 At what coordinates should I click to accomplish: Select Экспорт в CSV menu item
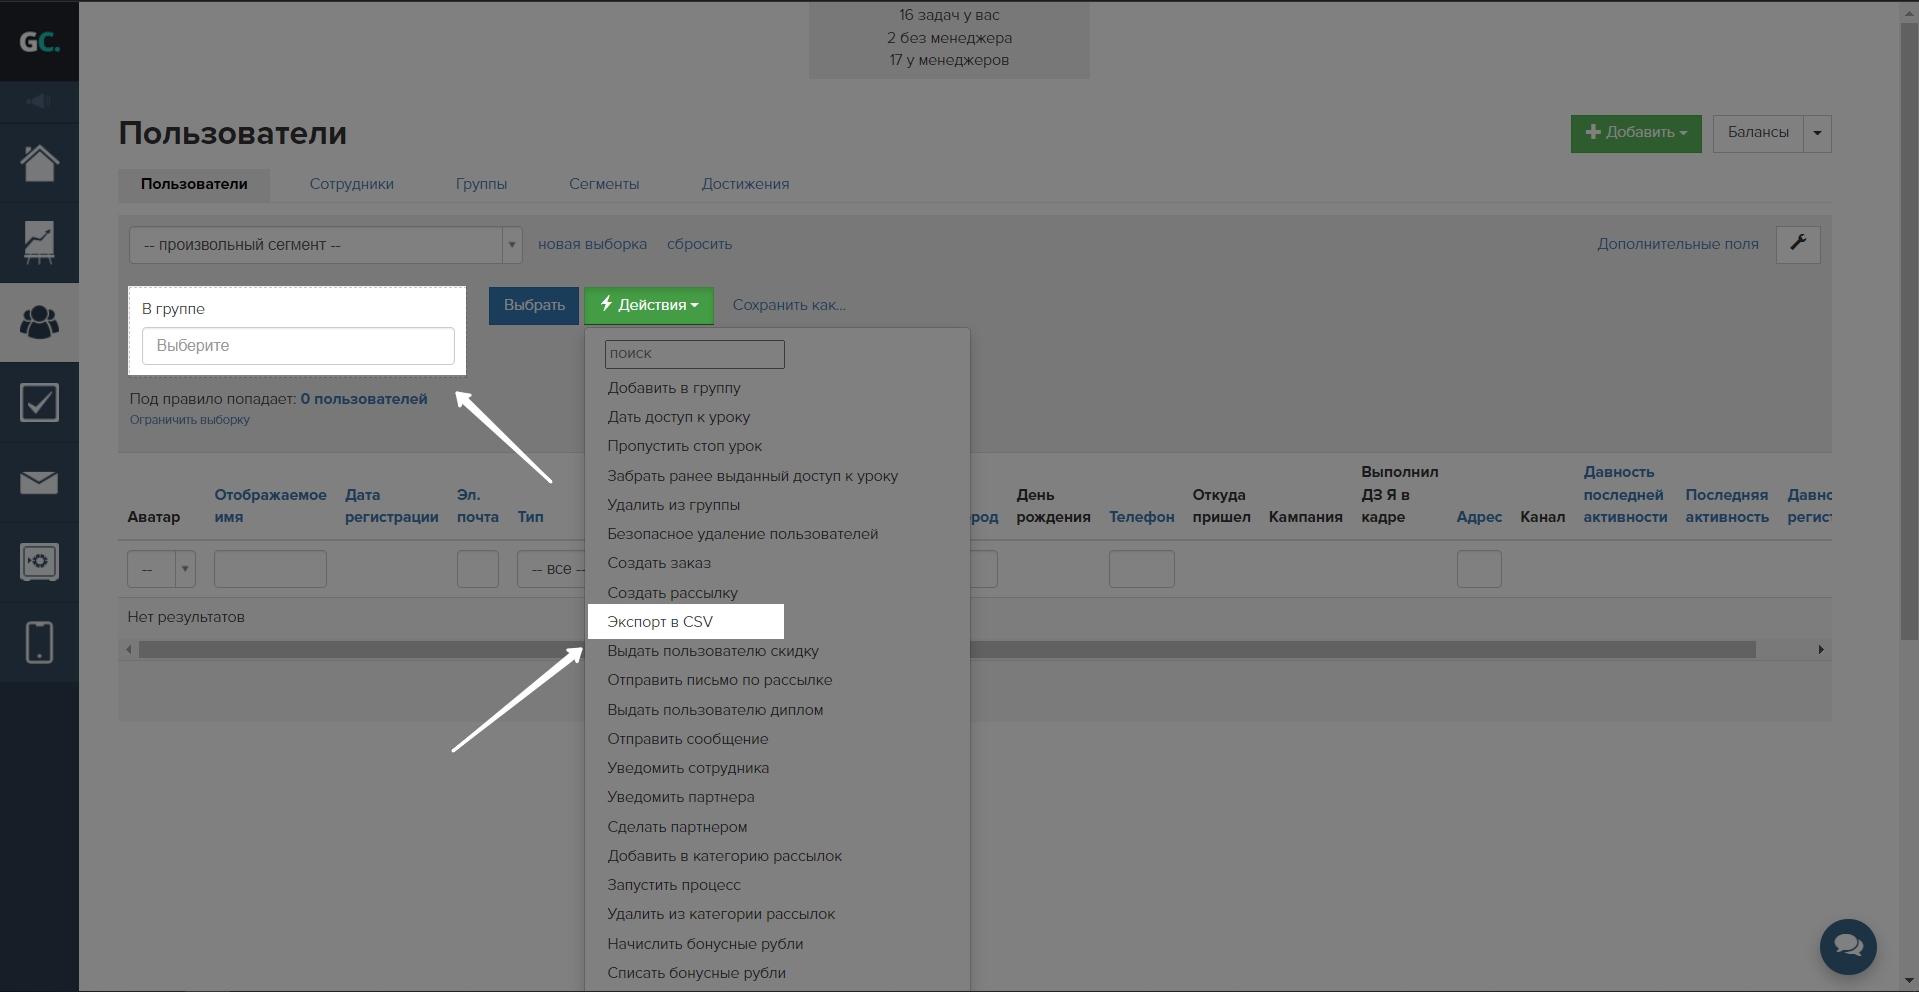[660, 622]
